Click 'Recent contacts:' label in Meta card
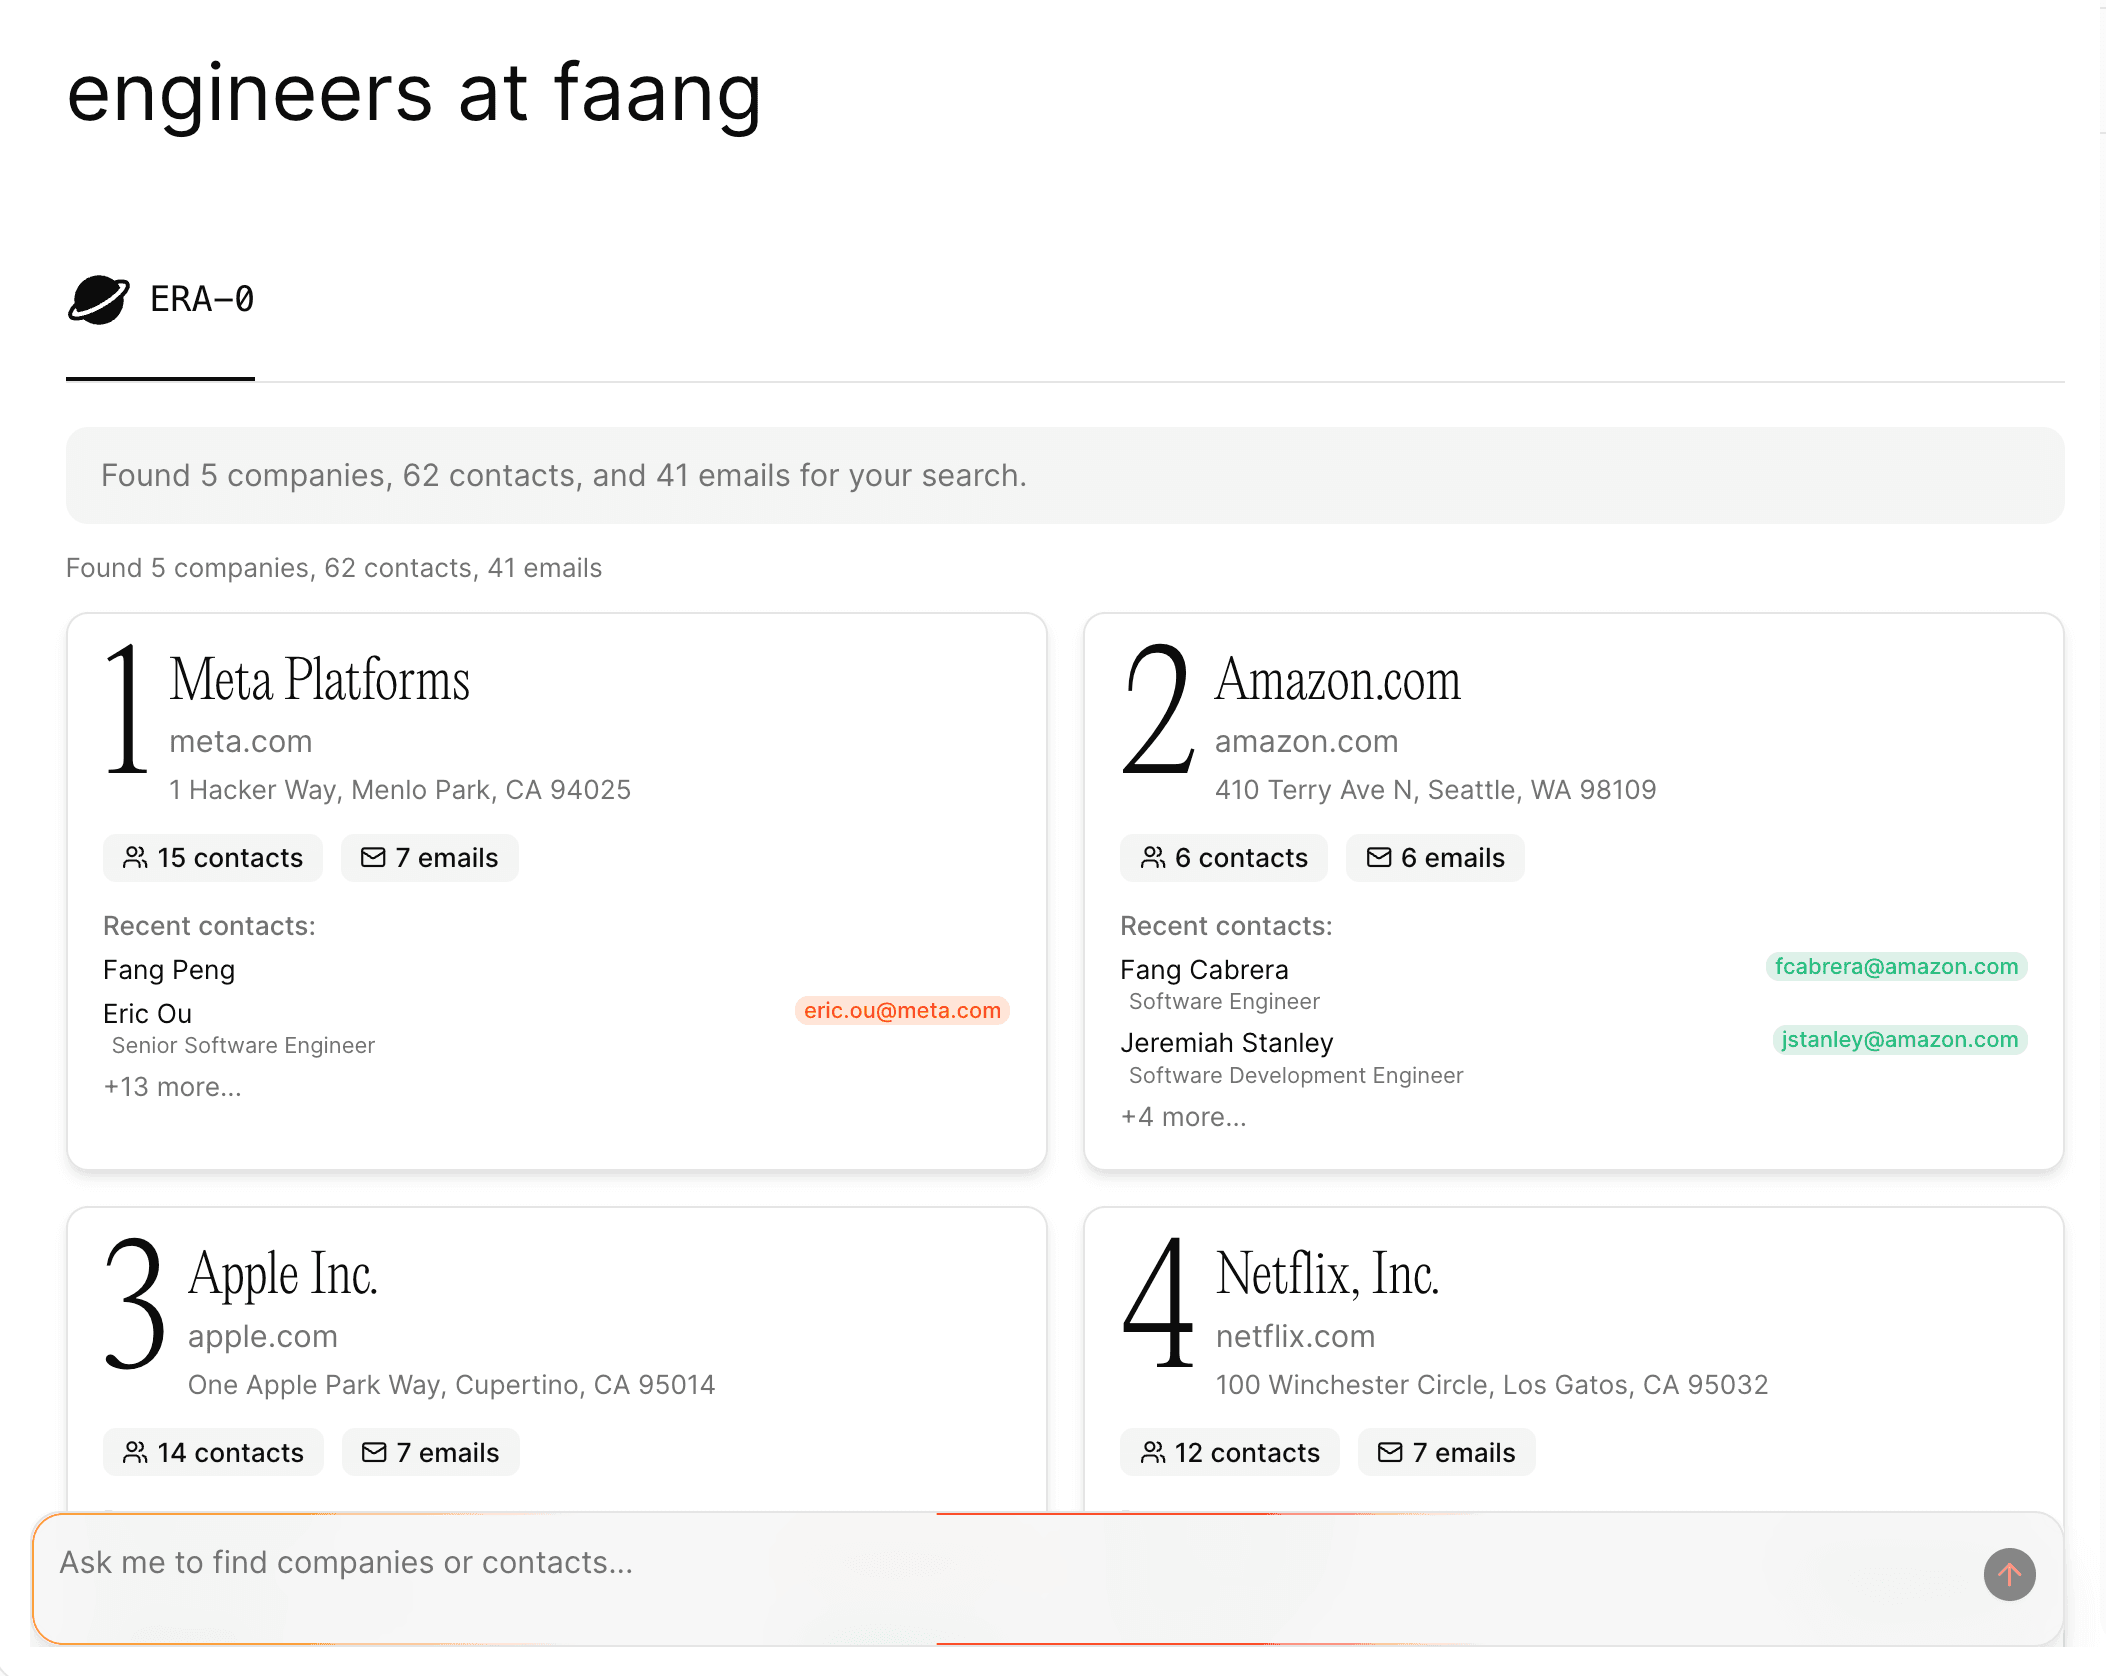Screen dimensions: 2106x1676 point(209,926)
